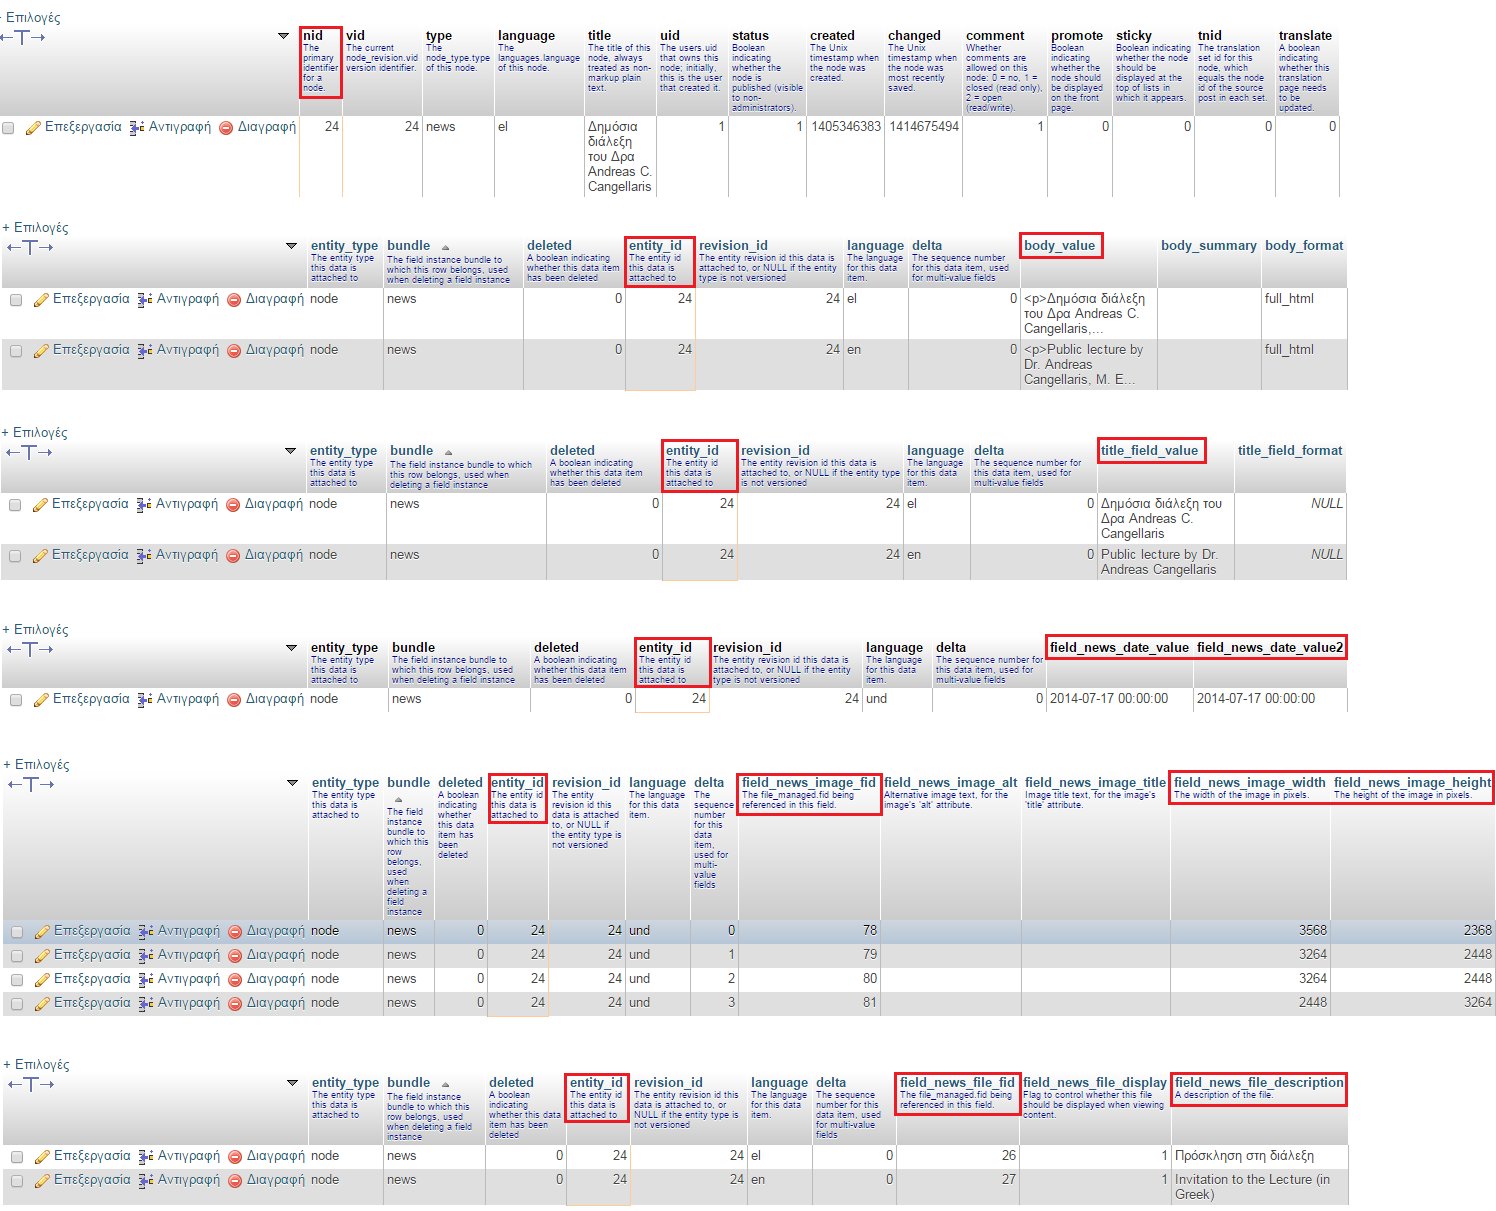Click the copy icon in the field_news_date_value row

145,700
